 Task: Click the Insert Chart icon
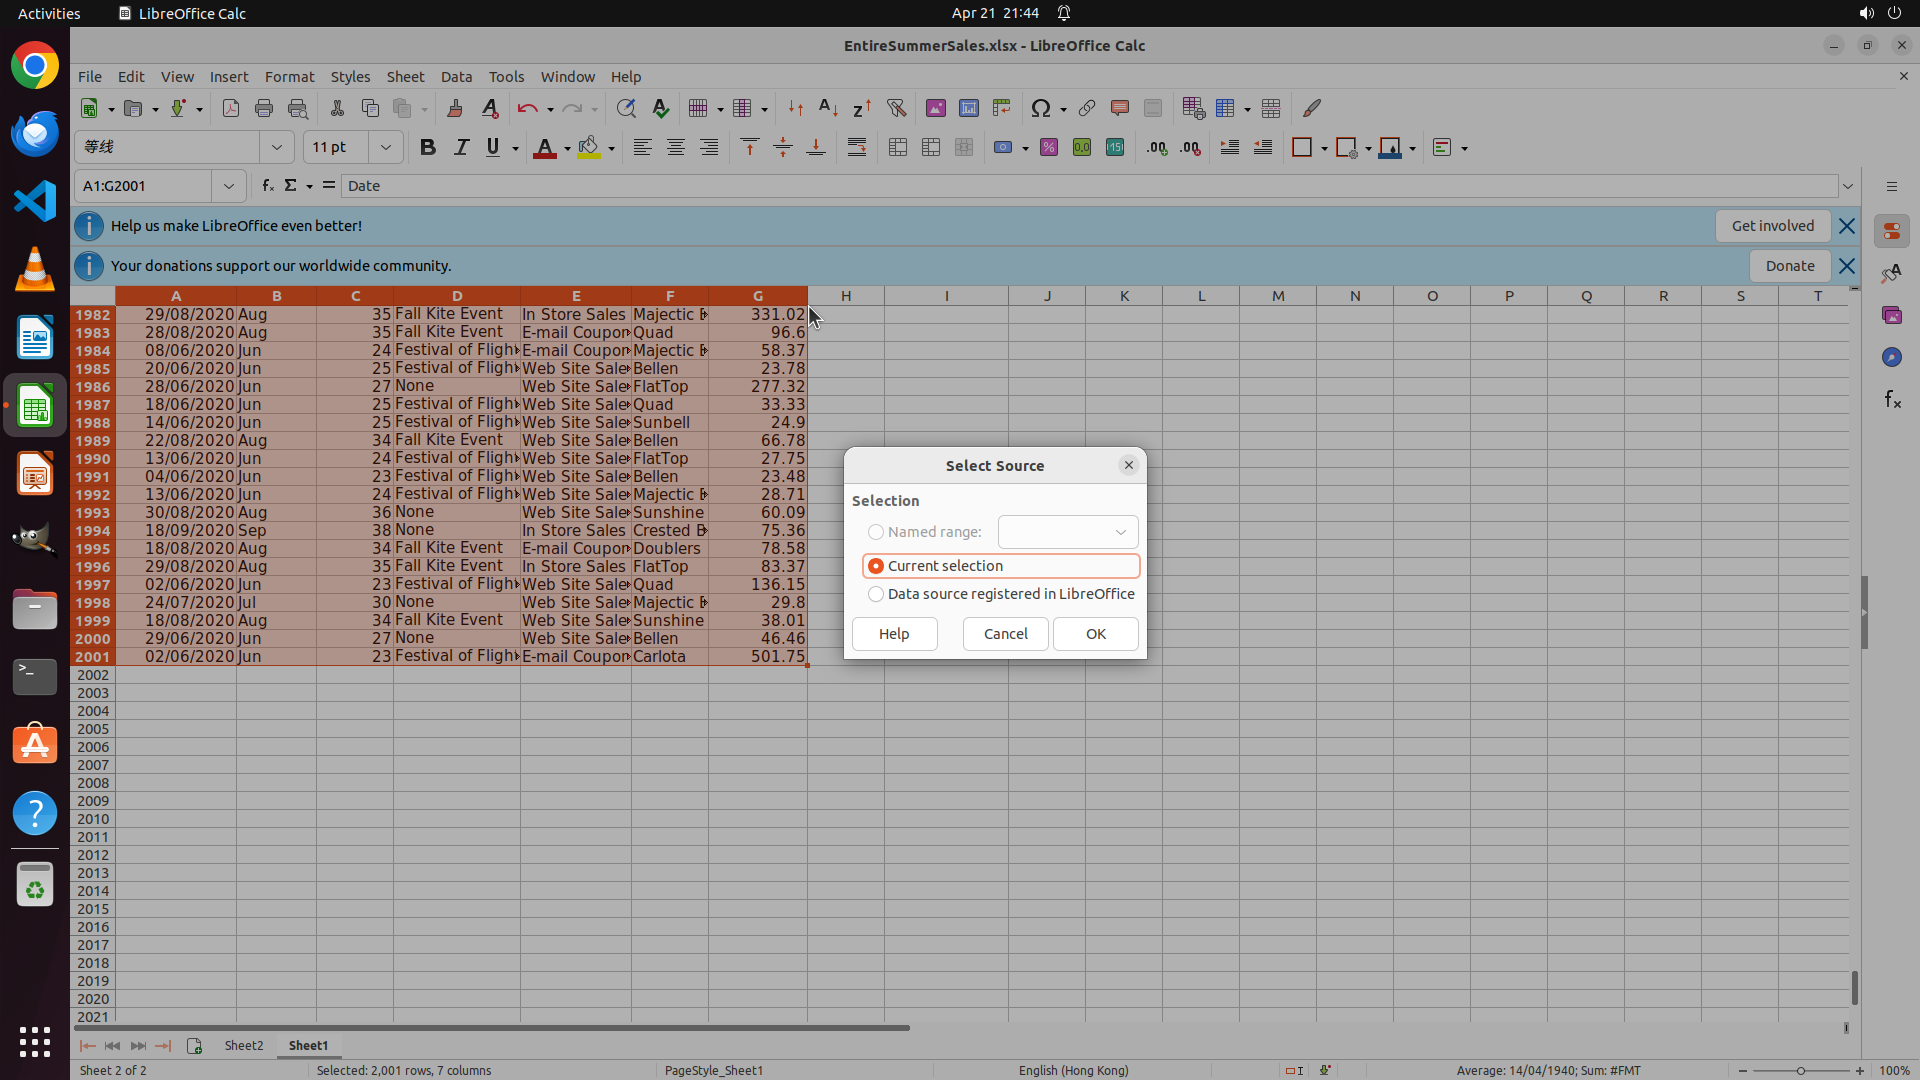click(968, 108)
